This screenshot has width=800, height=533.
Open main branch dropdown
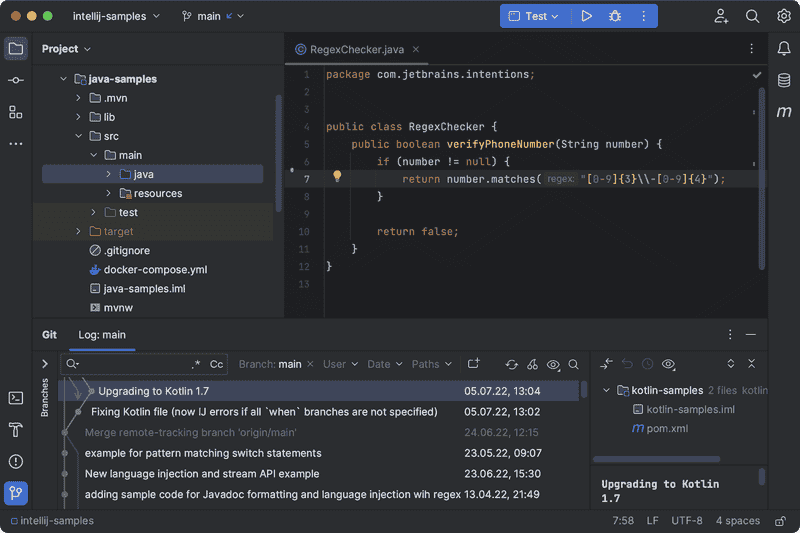[x=213, y=16]
